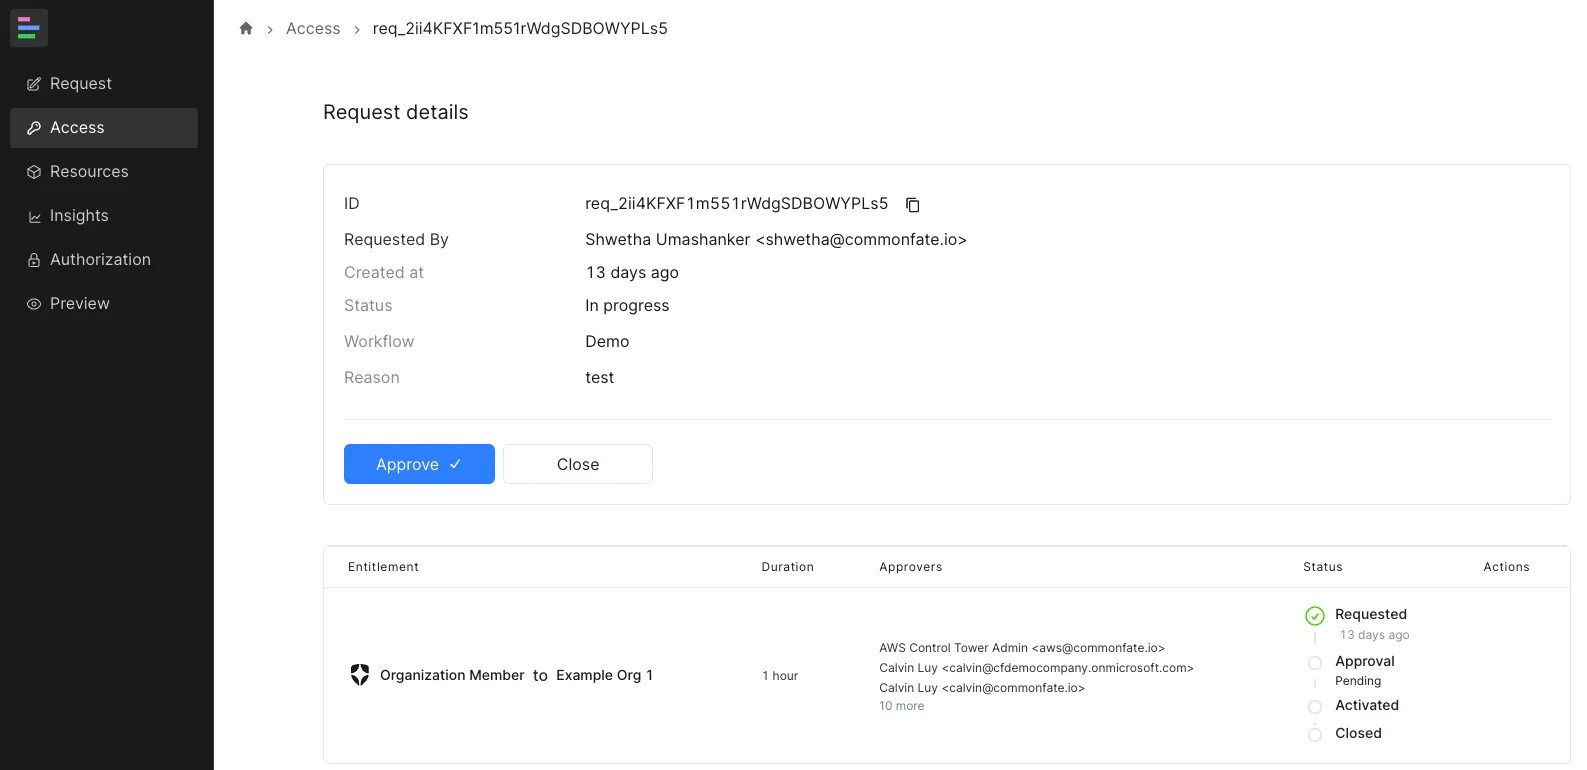Click the Organization Member shield icon
This screenshot has height=770, width=1587.
click(x=360, y=675)
